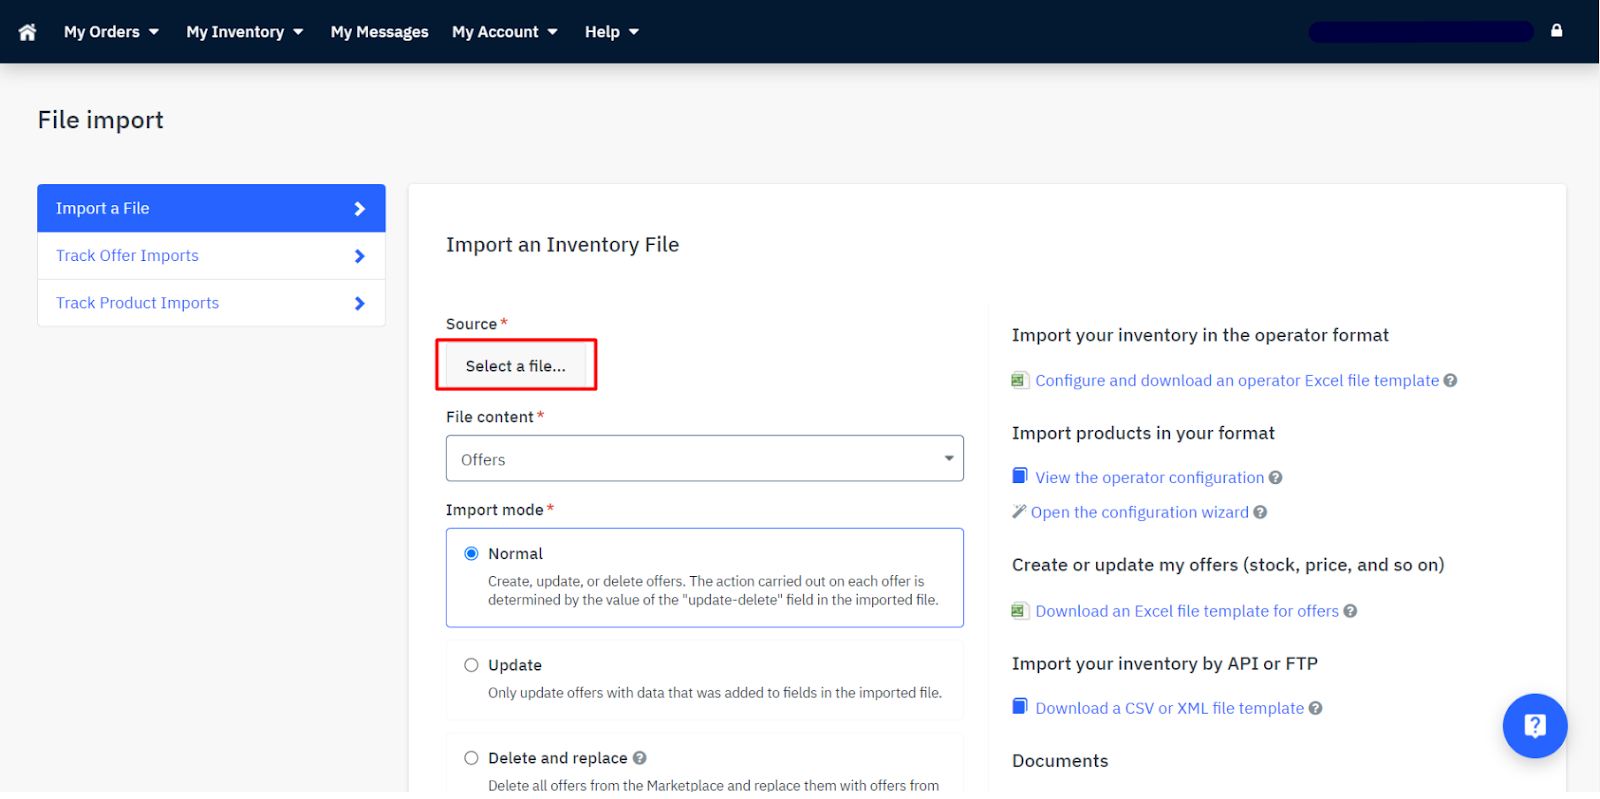1600x799 pixels.
Task: Select the Update import mode
Action: click(471, 665)
